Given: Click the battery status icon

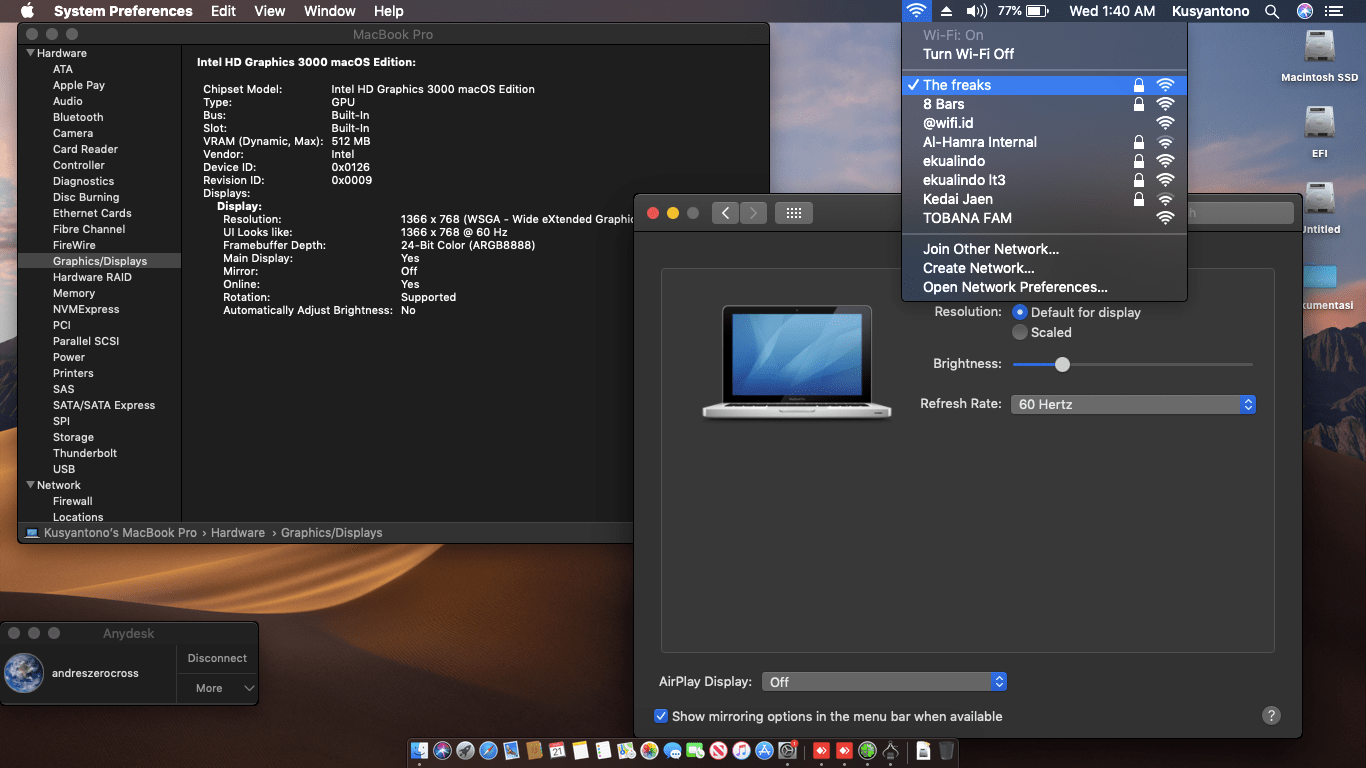Looking at the screenshot, I should point(1037,11).
